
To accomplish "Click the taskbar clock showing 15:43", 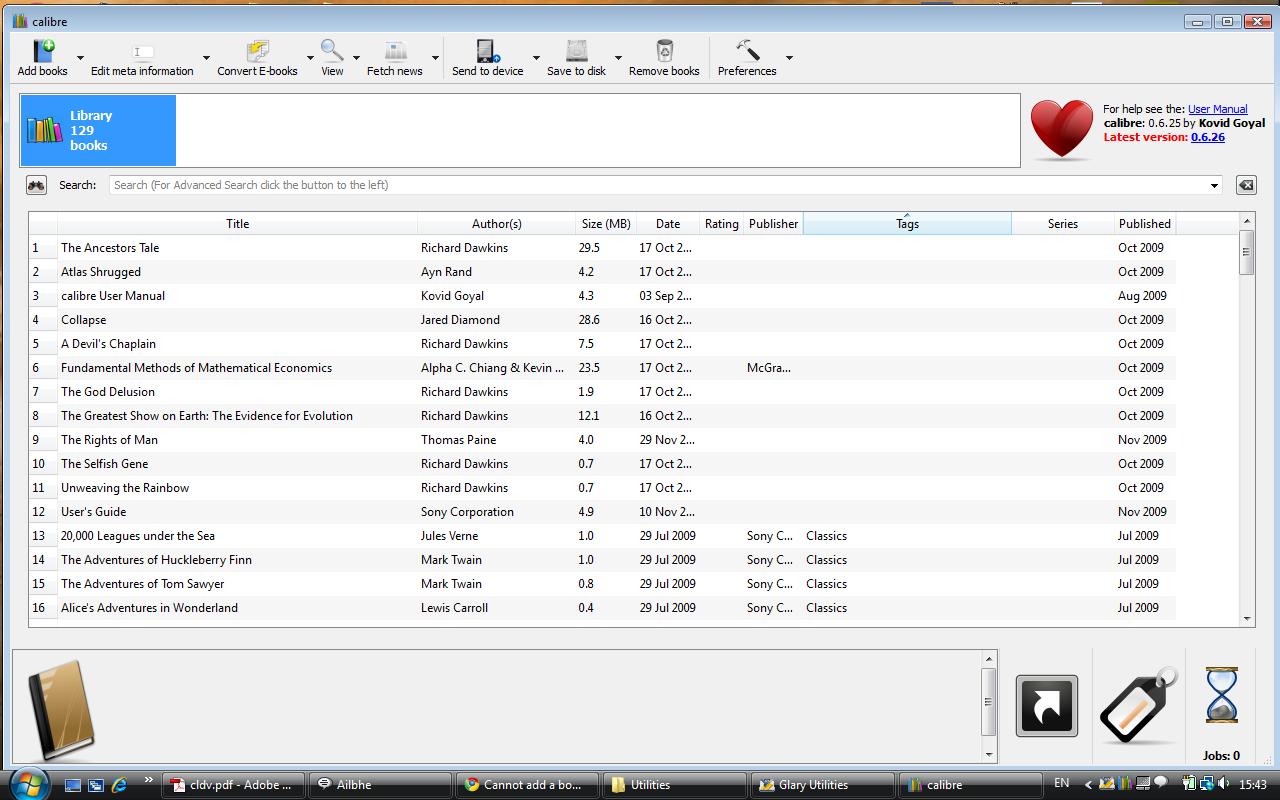I will click(1252, 785).
